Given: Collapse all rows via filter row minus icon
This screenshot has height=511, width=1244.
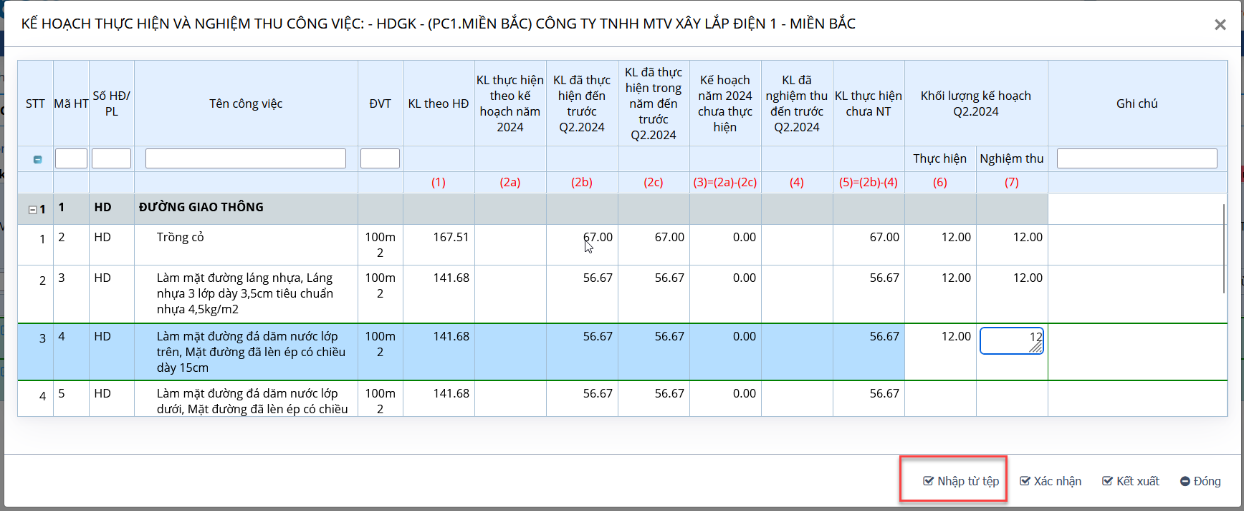Looking at the screenshot, I should [37, 159].
